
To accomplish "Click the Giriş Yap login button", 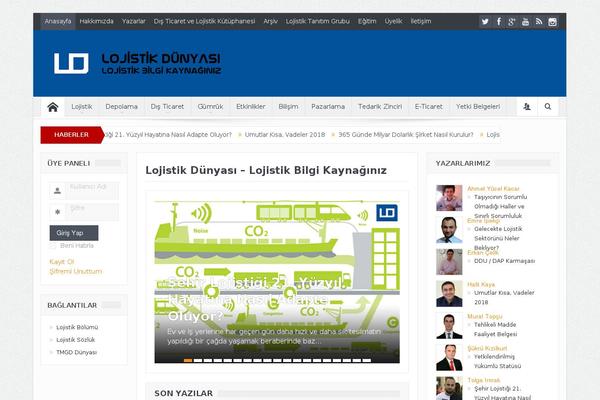I will [x=74, y=233].
